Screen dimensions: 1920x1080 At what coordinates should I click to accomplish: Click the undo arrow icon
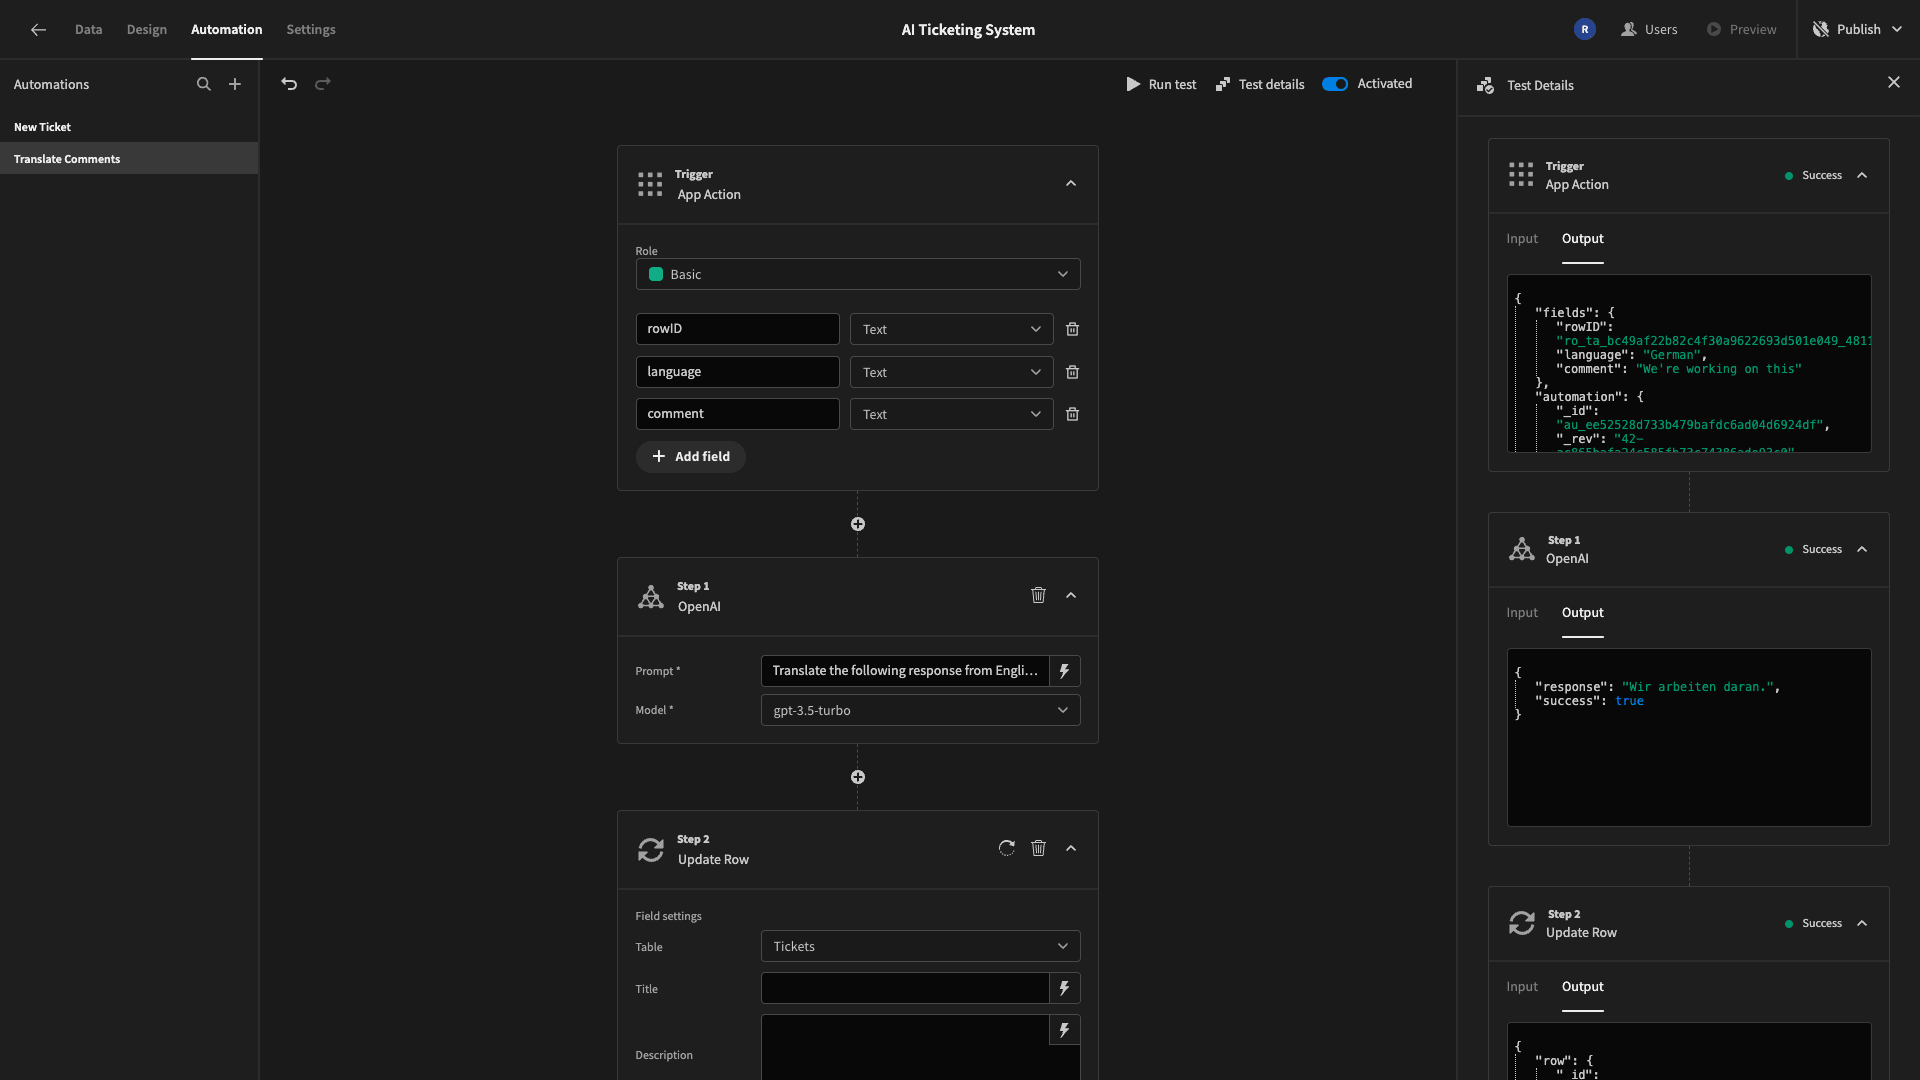click(289, 84)
